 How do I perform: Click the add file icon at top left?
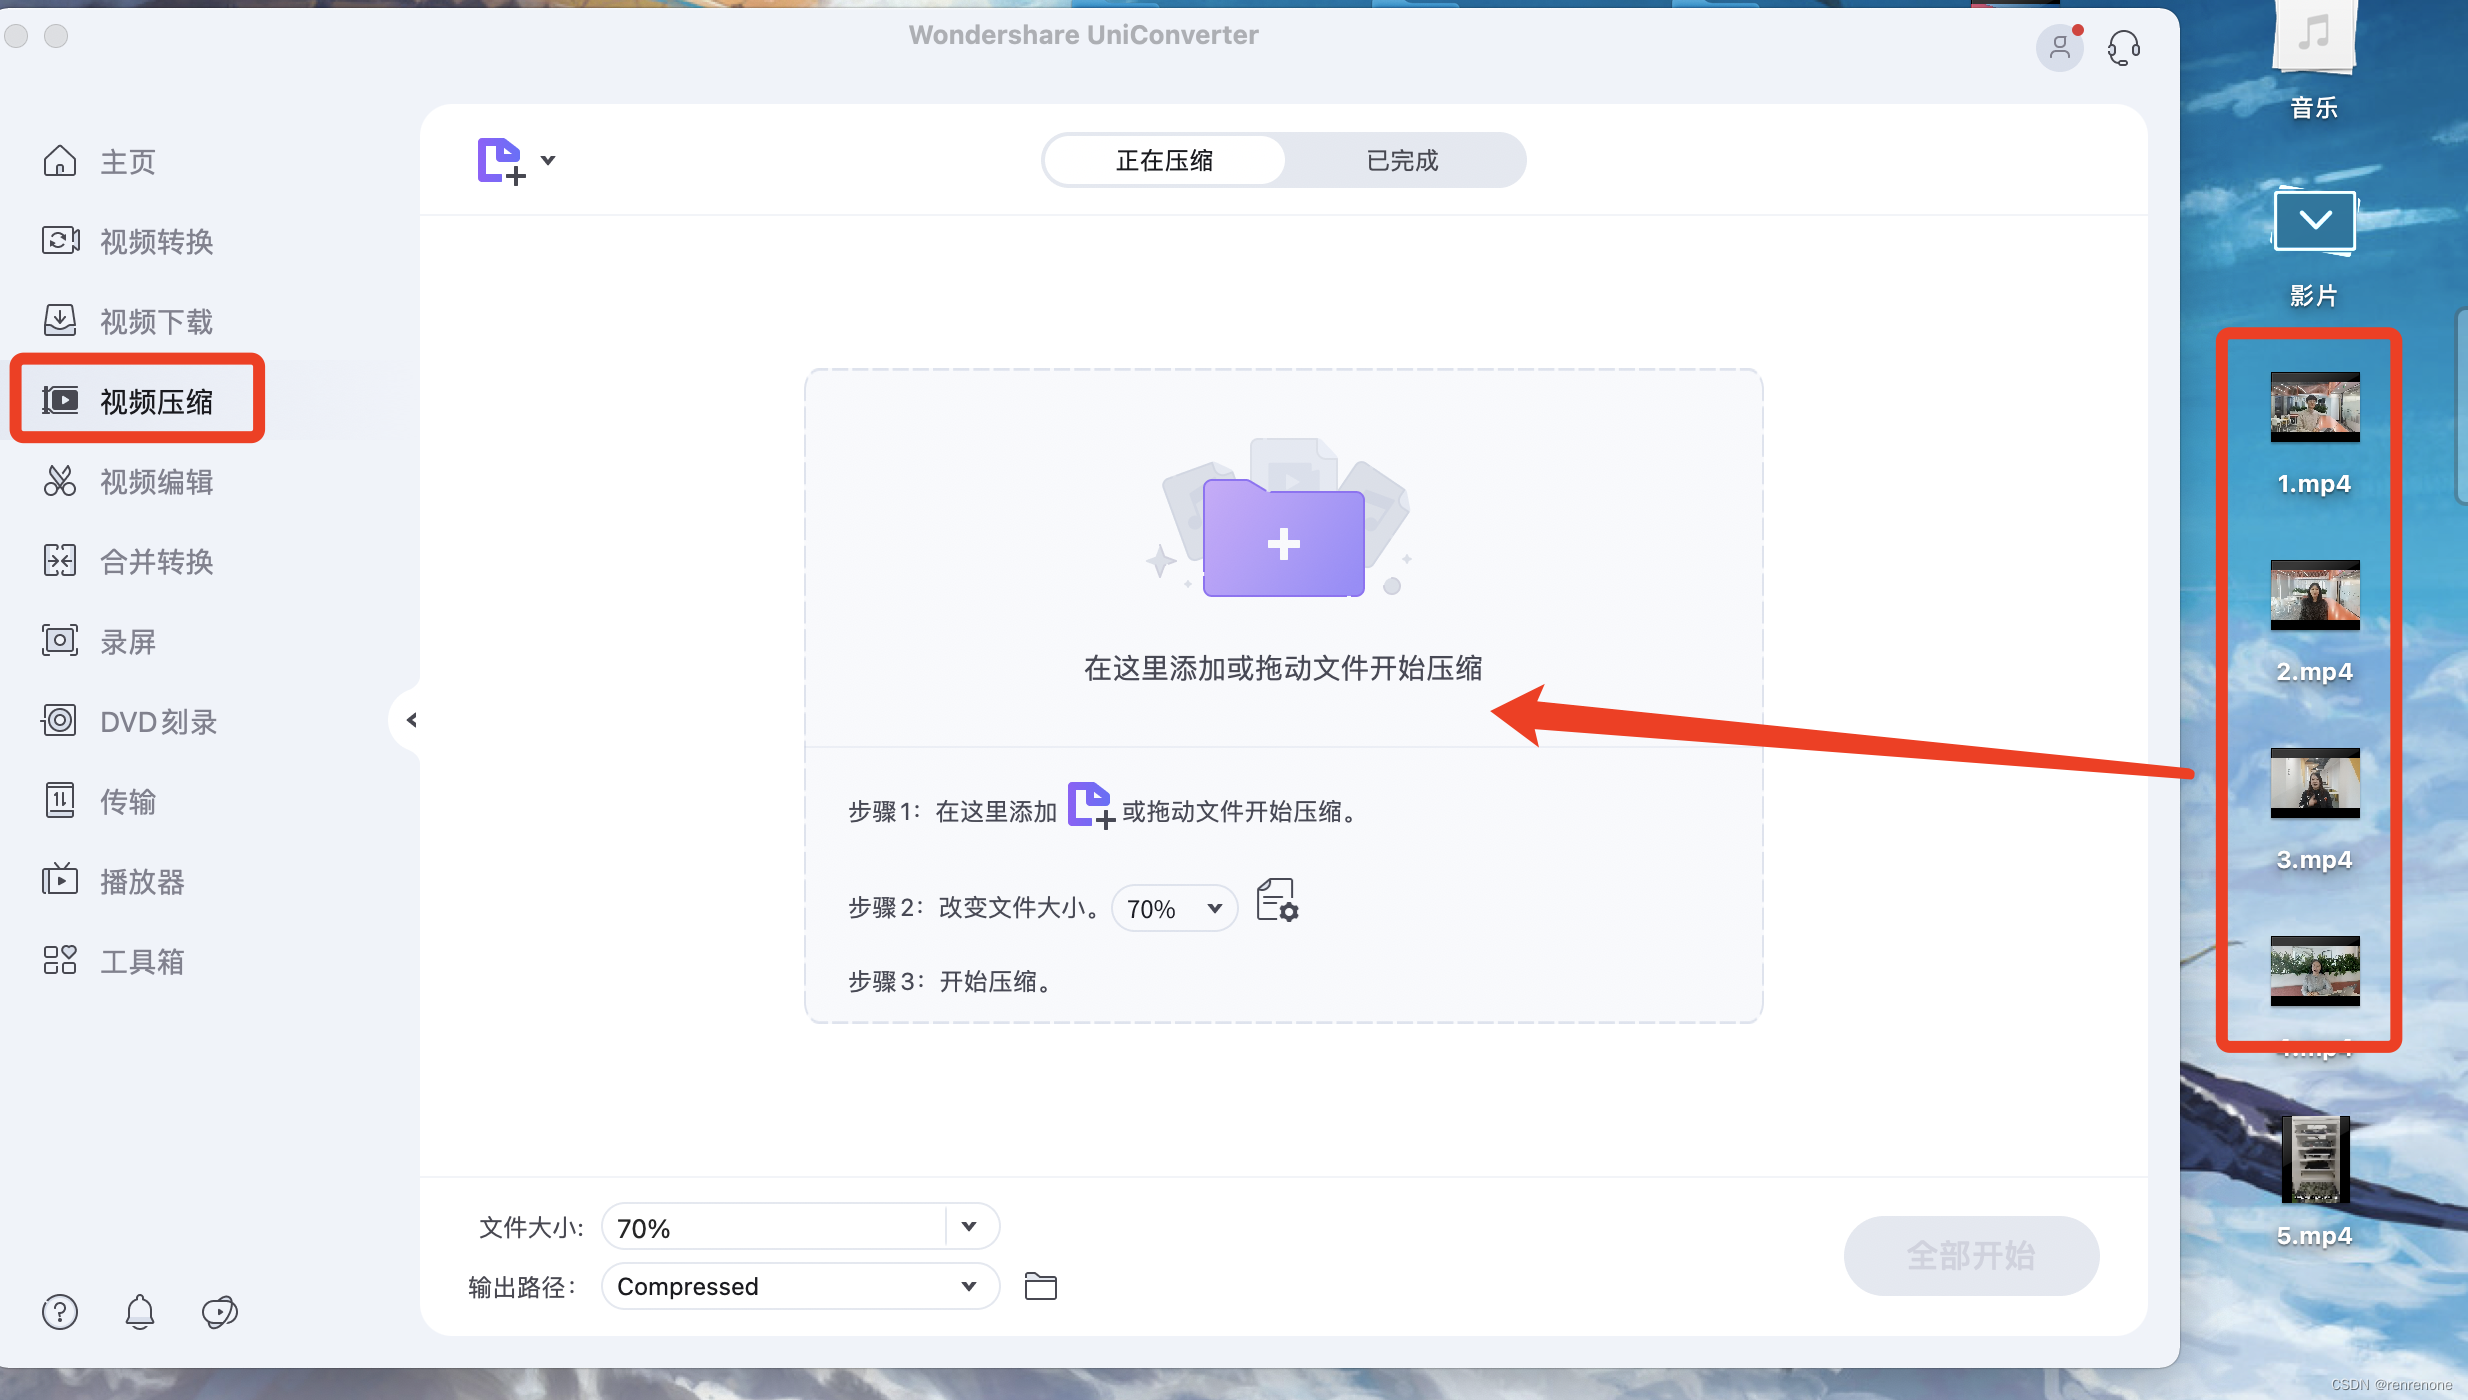coord(500,161)
